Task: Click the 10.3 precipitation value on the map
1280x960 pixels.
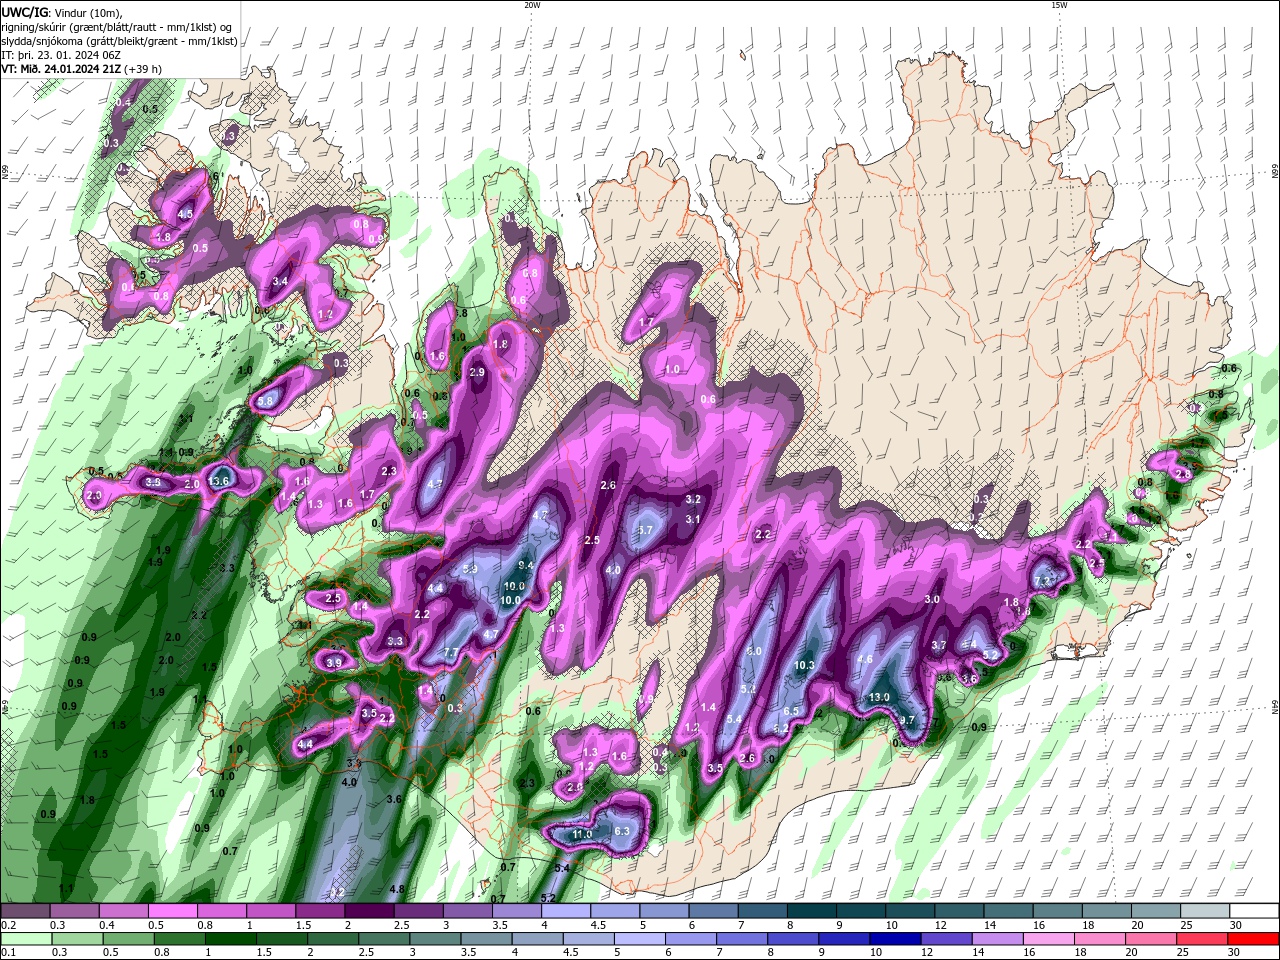Action: pyautogui.click(x=804, y=665)
